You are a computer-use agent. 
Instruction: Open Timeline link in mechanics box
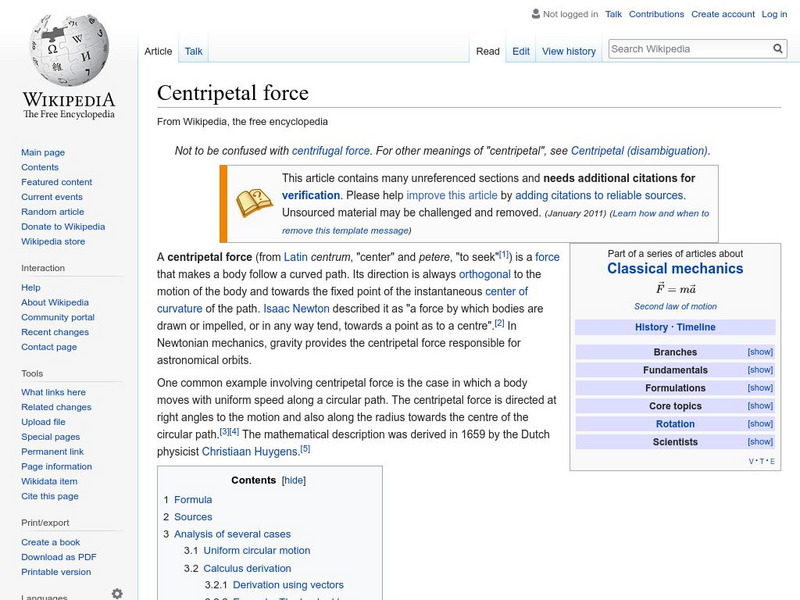pyautogui.click(x=696, y=328)
